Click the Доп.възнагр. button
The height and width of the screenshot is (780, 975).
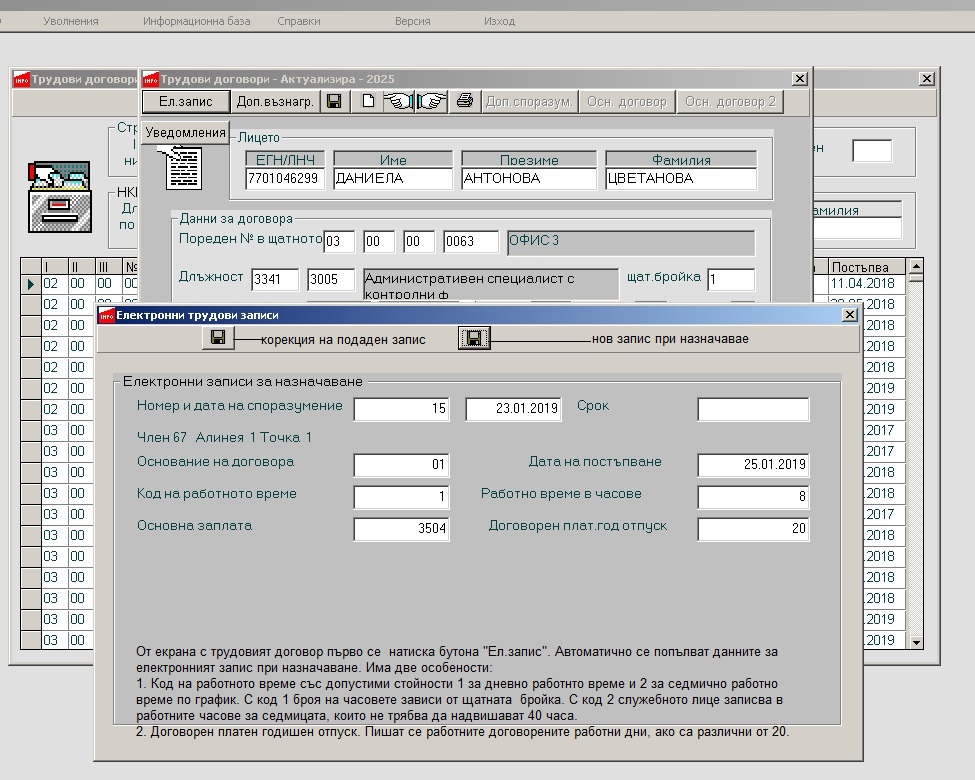(275, 101)
